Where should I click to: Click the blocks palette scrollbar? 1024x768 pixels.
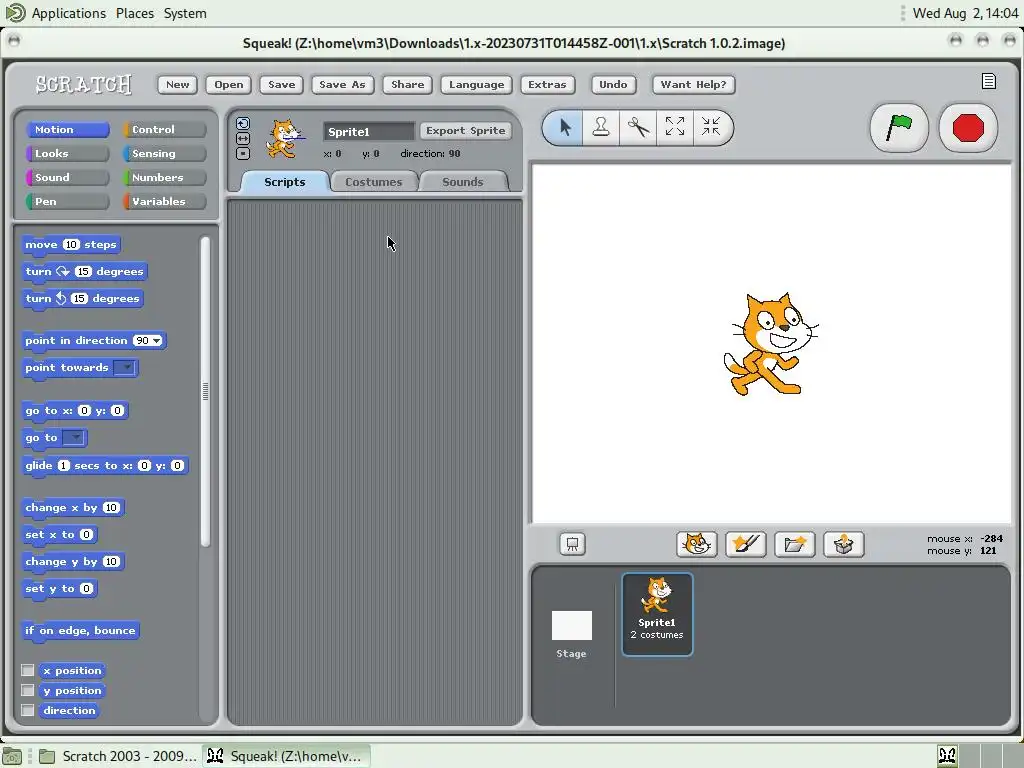(205, 391)
